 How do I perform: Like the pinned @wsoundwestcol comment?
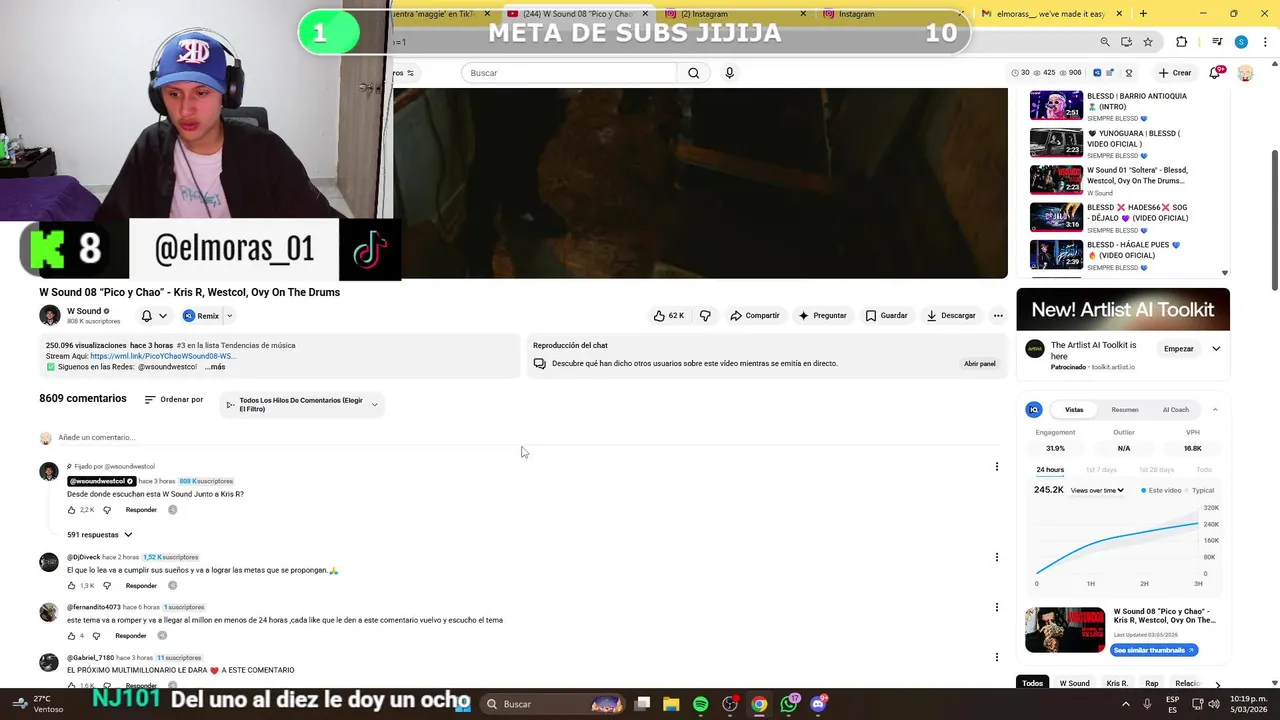pos(72,510)
